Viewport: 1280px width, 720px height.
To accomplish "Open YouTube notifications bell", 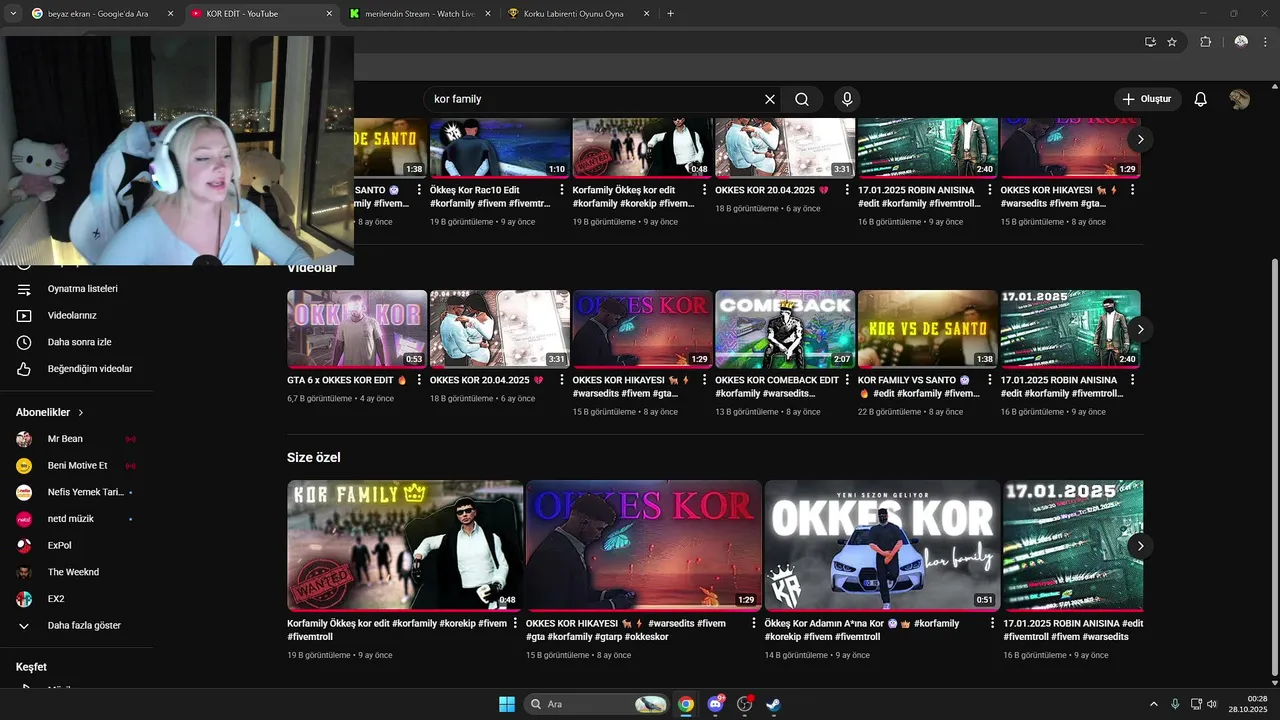I will [x=1201, y=99].
